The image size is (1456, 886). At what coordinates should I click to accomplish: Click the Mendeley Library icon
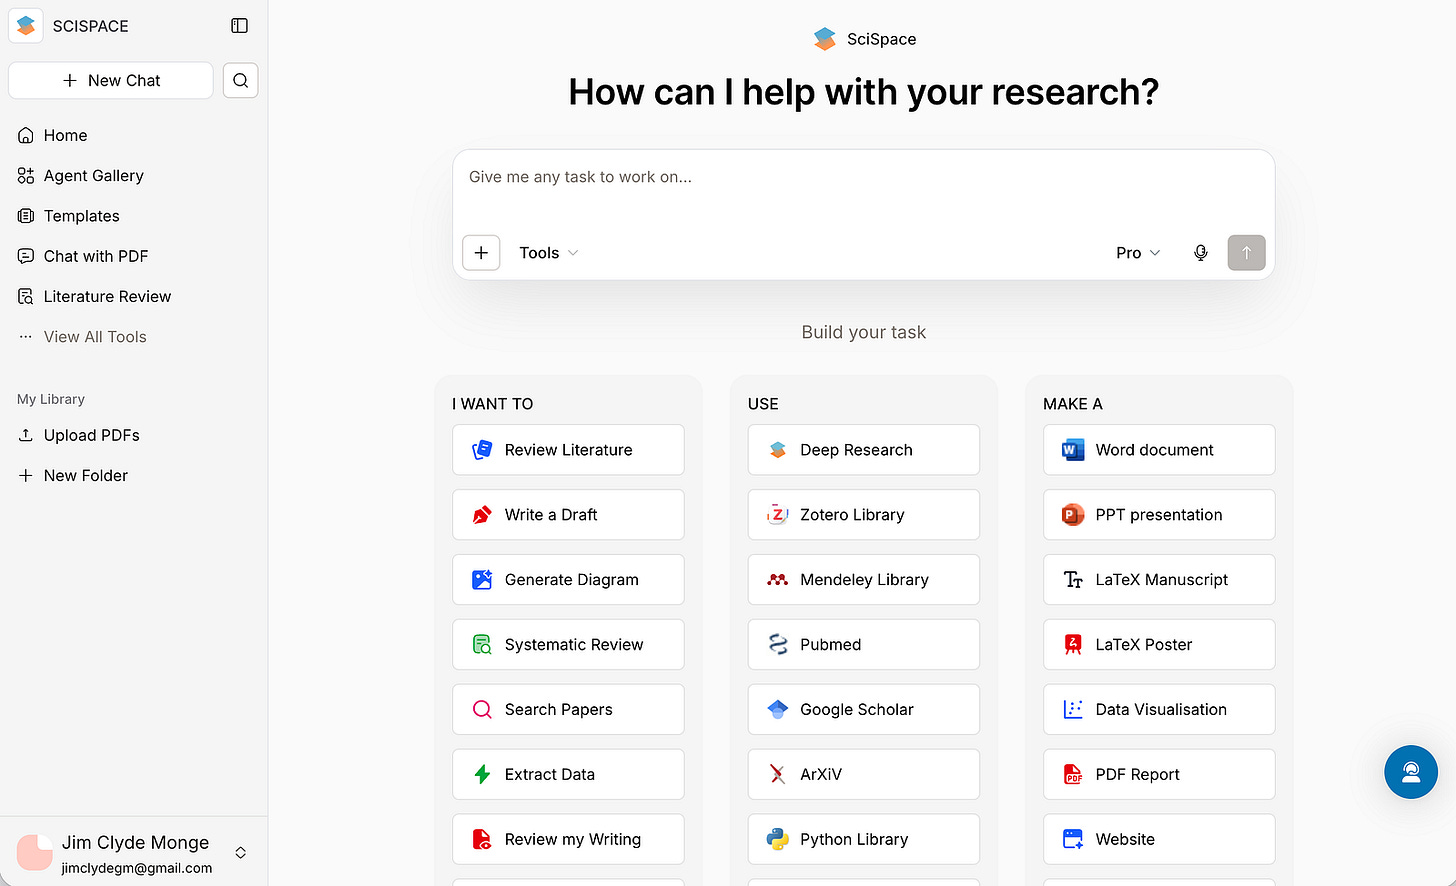coord(778,580)
